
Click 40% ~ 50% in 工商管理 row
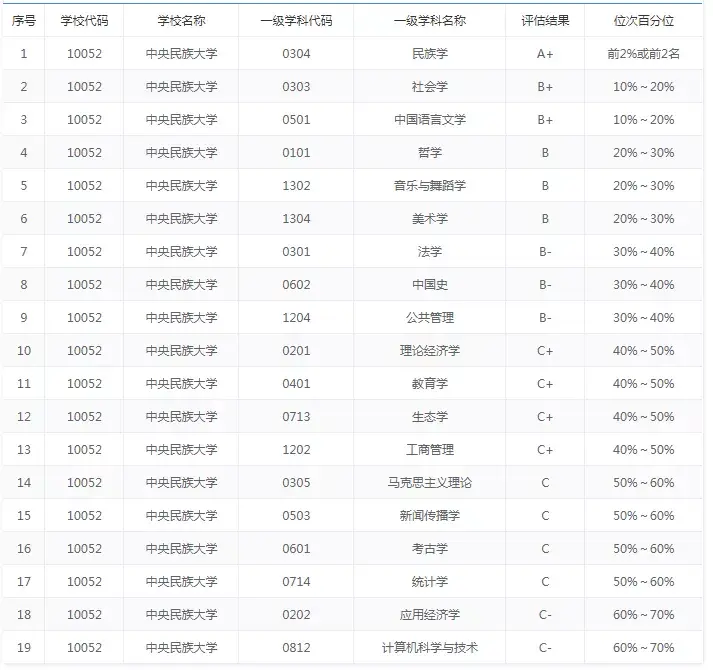[x=644, y=449]
